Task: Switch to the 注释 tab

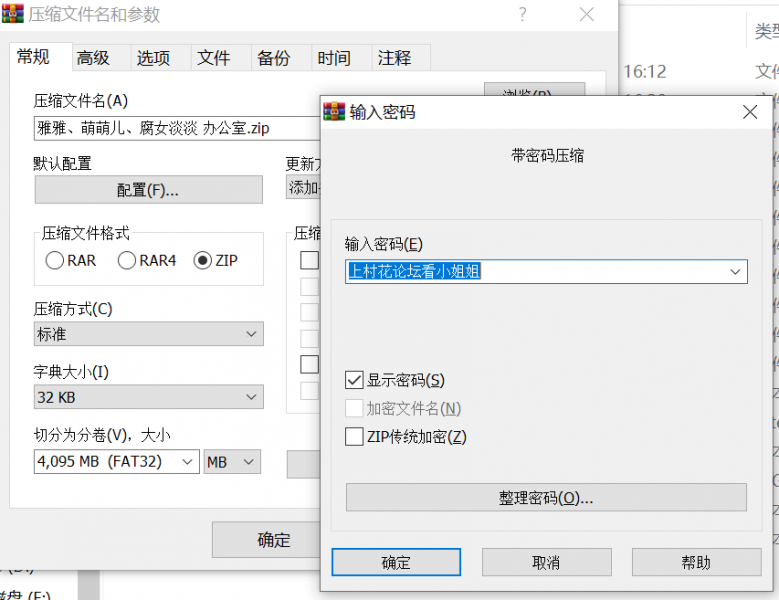Action: [x=394, y=58]
